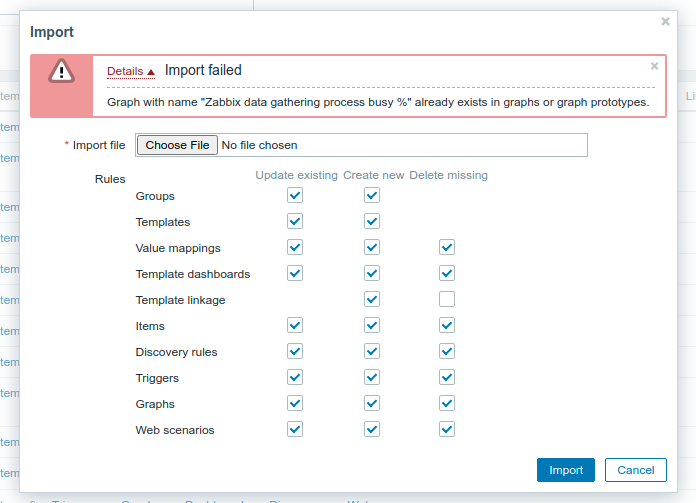696x503 pixels.
Task: Click the 'Web scenarios' rule label
Action: tap(175, 430)
